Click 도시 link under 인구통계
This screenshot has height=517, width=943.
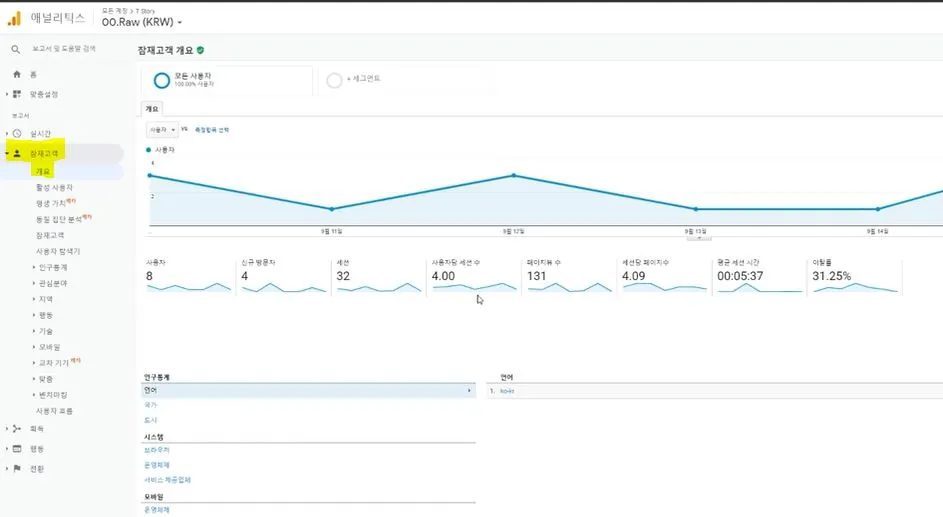tap(150, 420)
